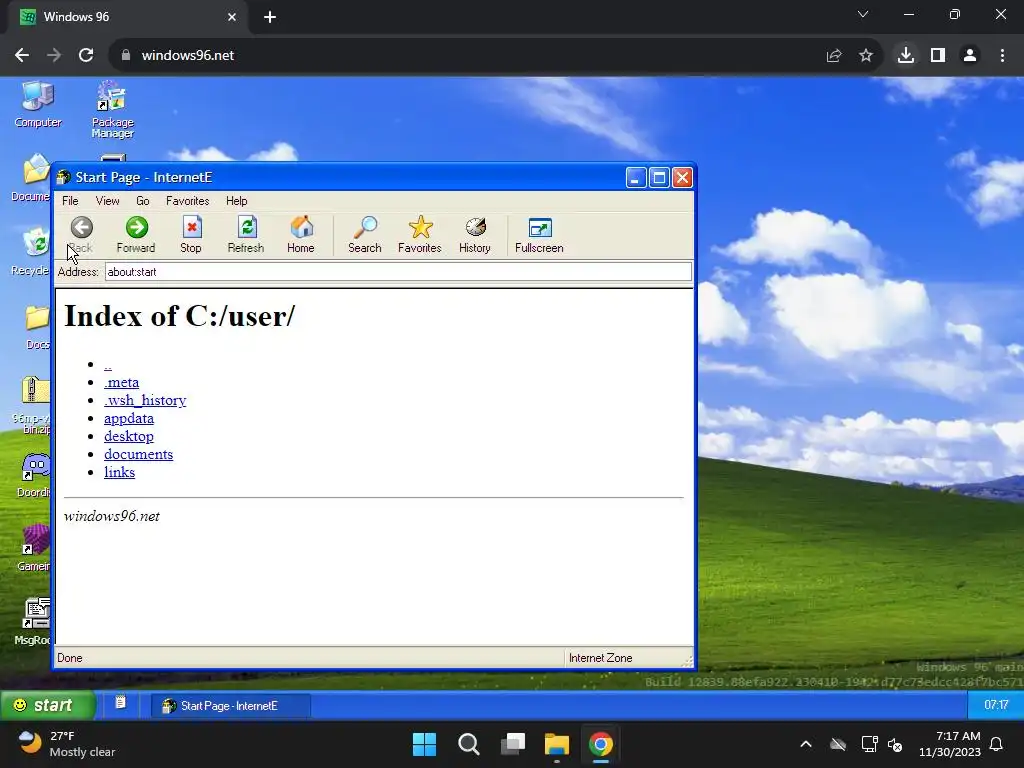
Task: Close the Windows 96 tab
Action: [x=232, y=17]
